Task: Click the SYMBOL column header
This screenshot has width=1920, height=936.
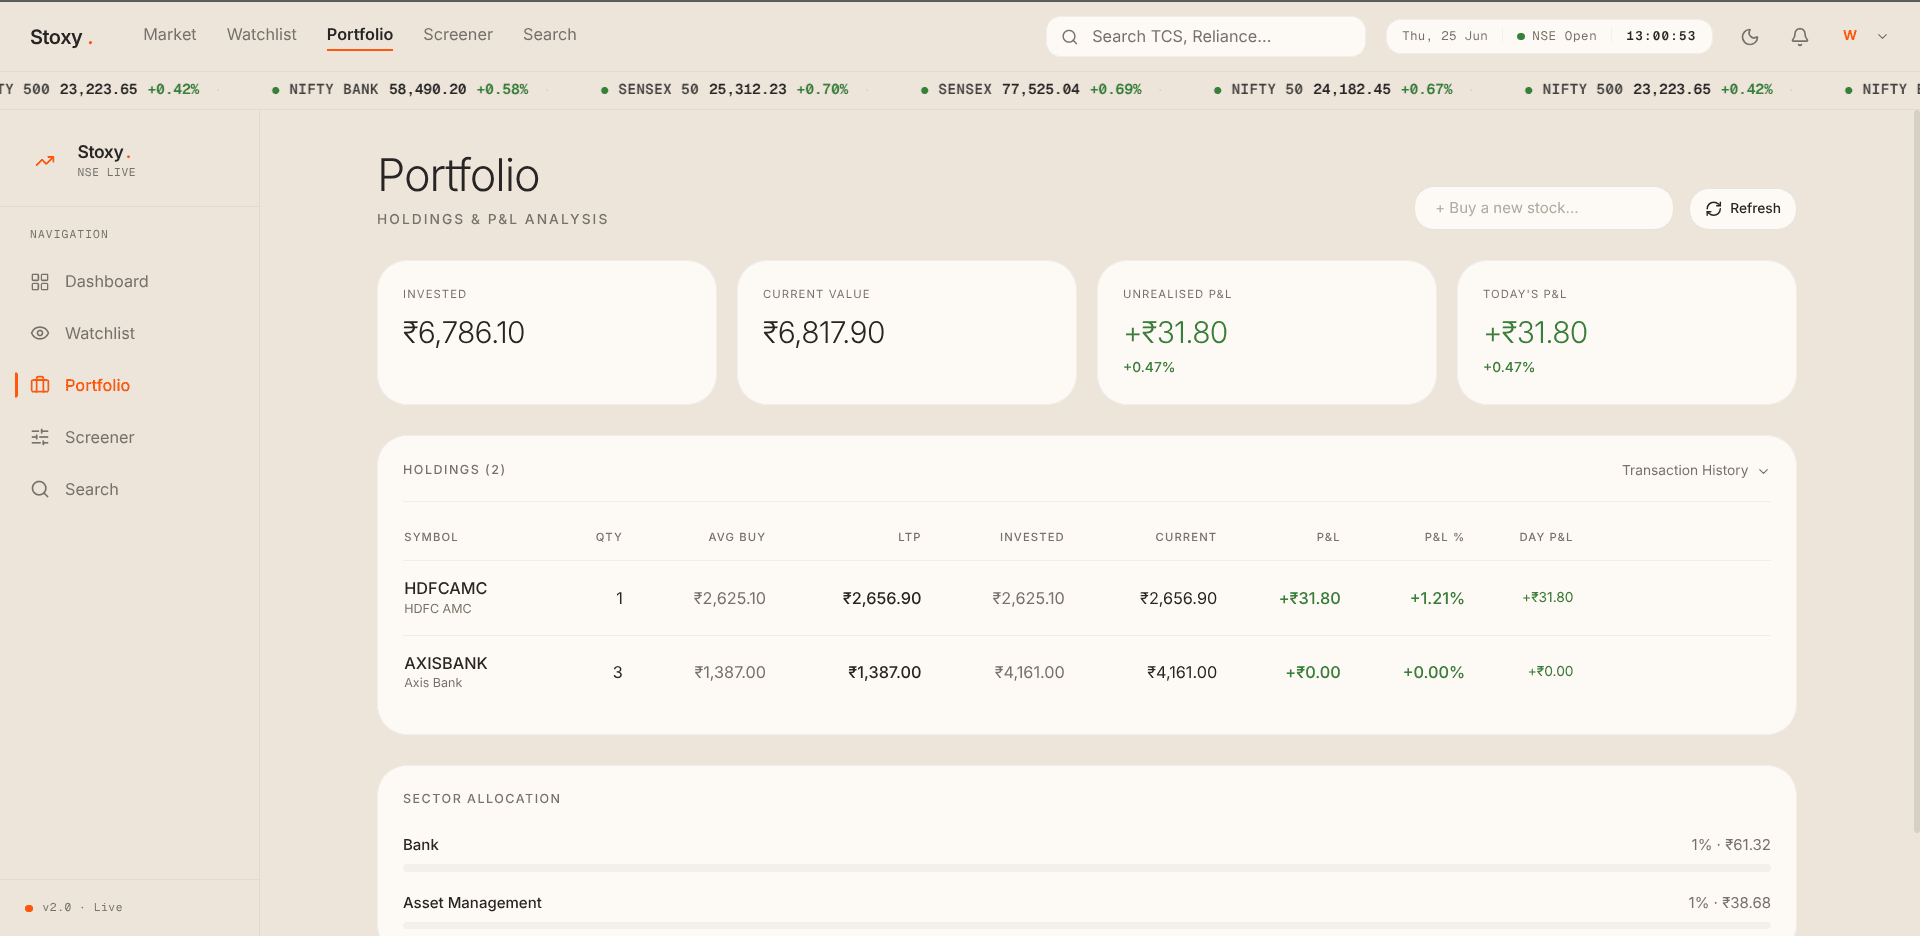Action: [431, 538]
